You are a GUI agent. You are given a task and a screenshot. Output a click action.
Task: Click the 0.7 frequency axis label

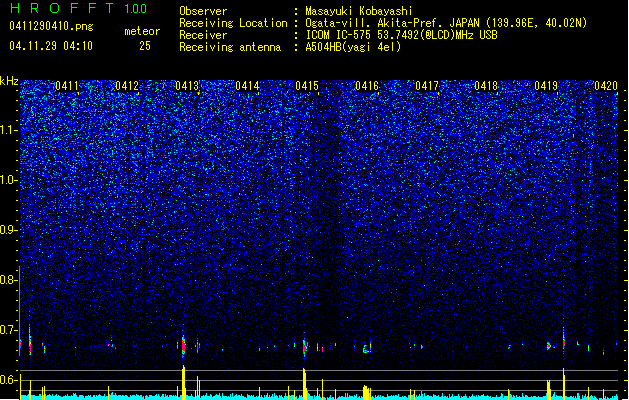pos(8,330)
